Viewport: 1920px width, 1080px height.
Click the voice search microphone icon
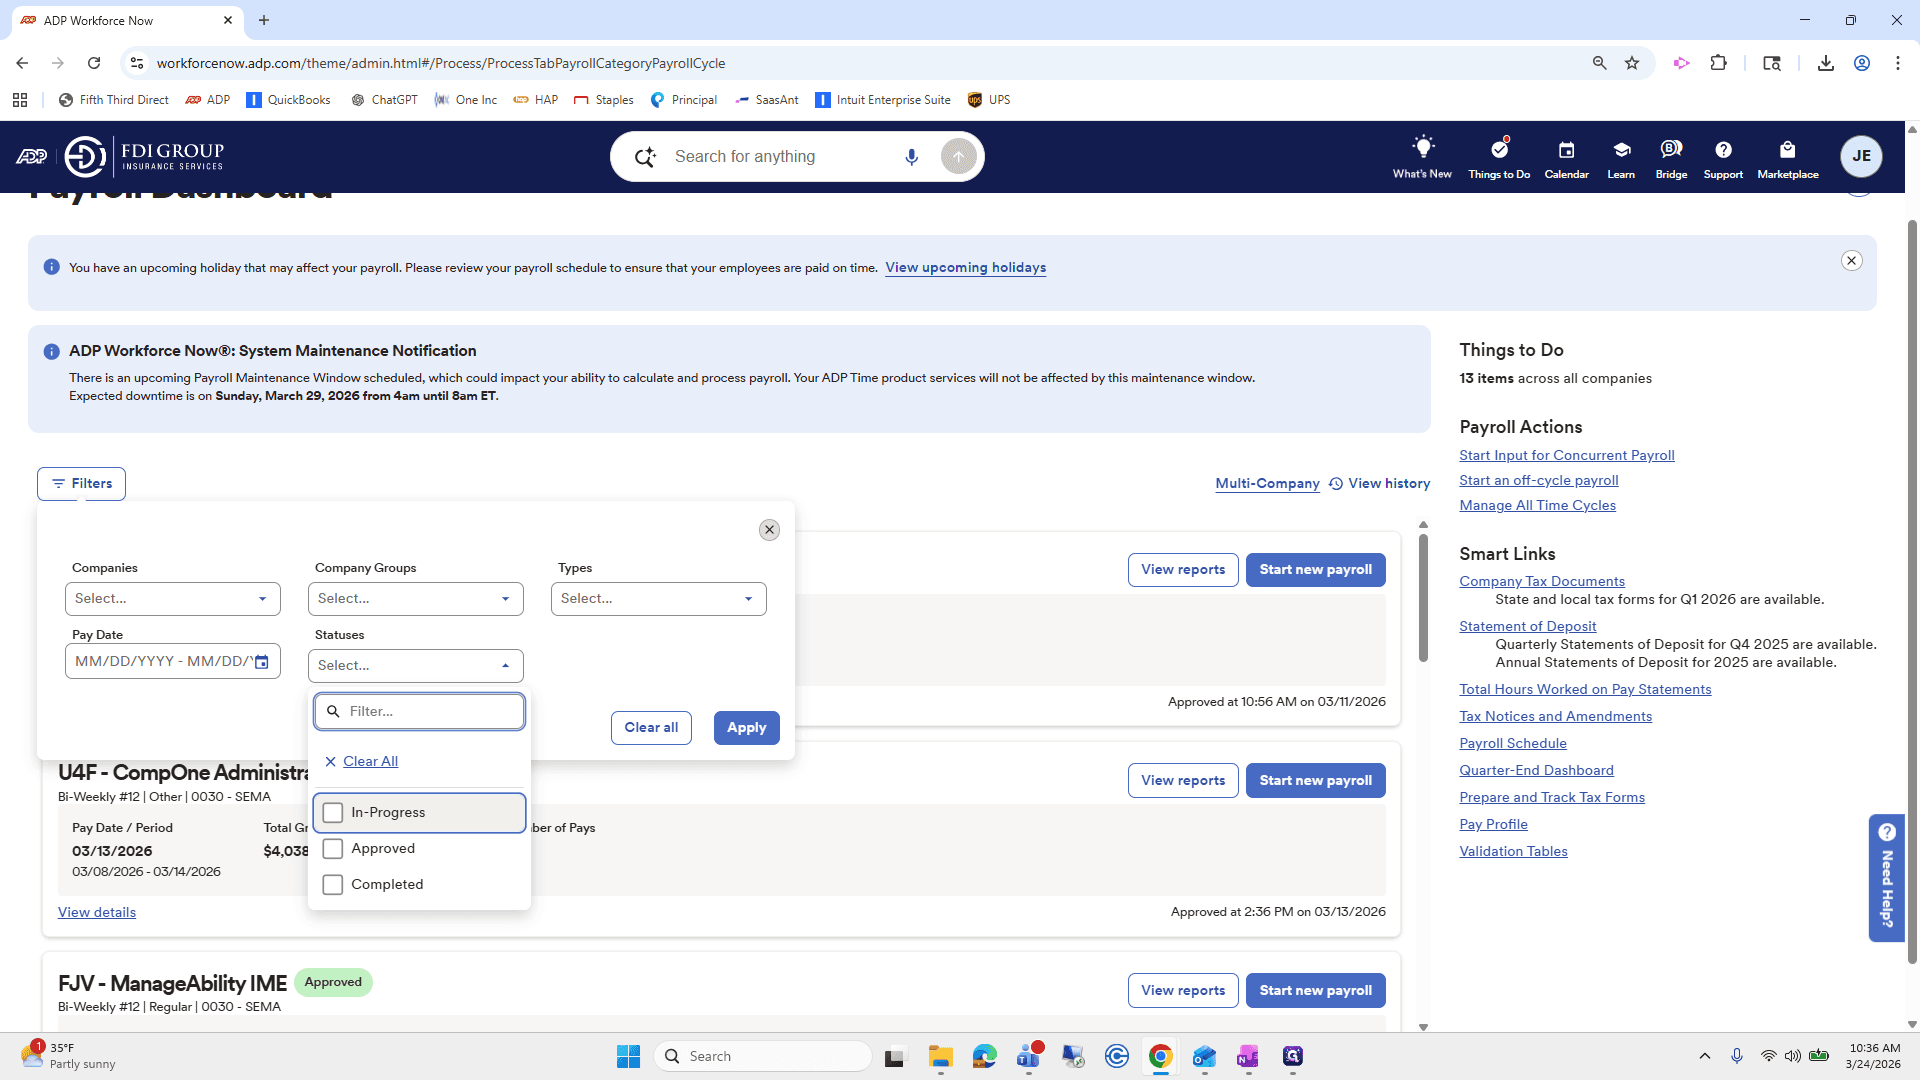point(911,157)
